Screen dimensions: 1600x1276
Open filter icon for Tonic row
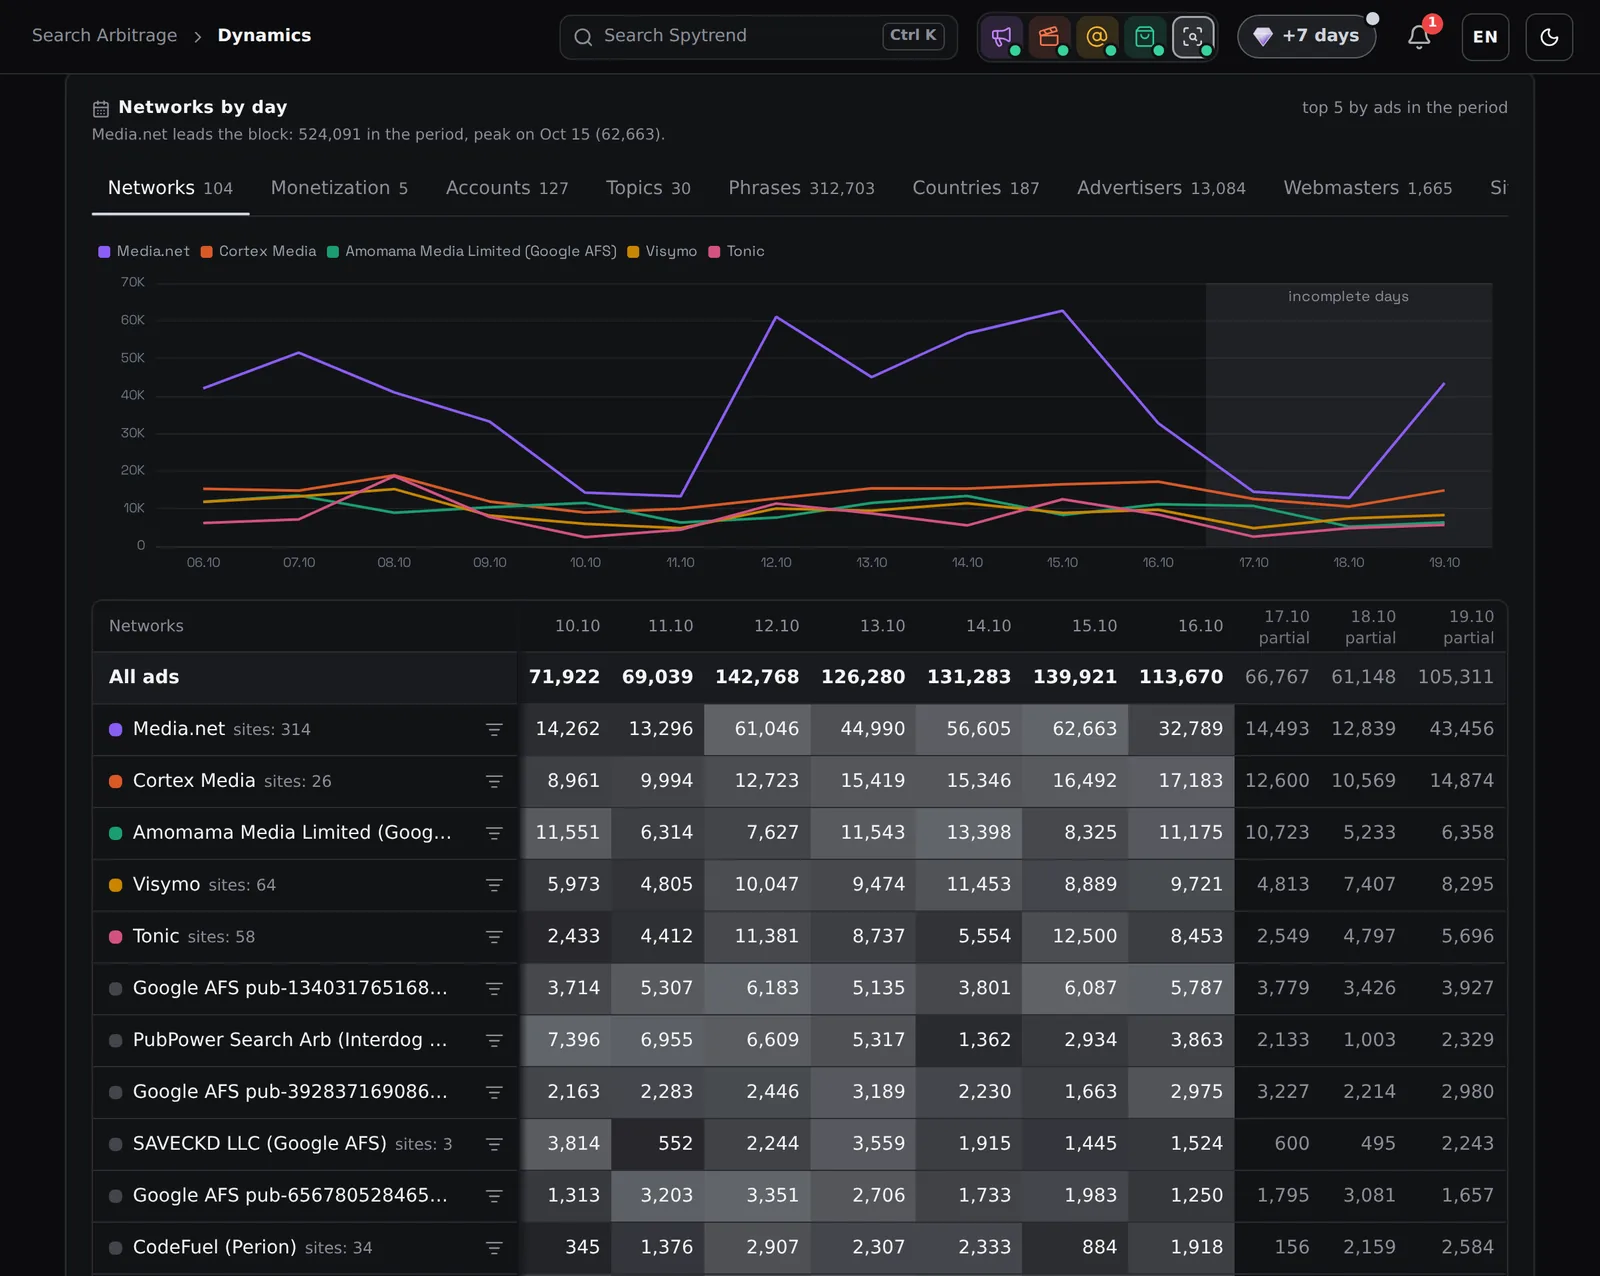point(494,937)
